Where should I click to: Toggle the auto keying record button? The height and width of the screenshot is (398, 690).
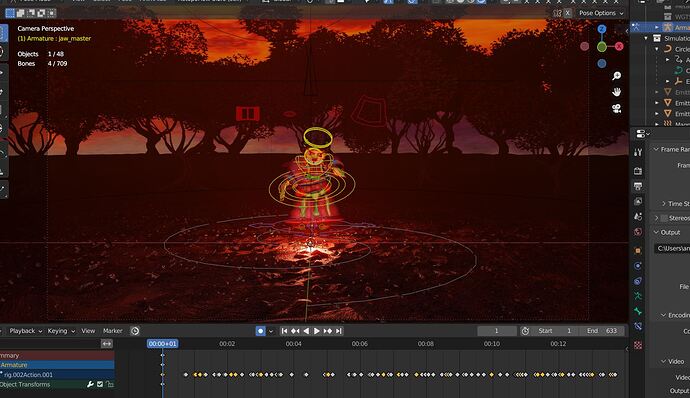(261, 331)
